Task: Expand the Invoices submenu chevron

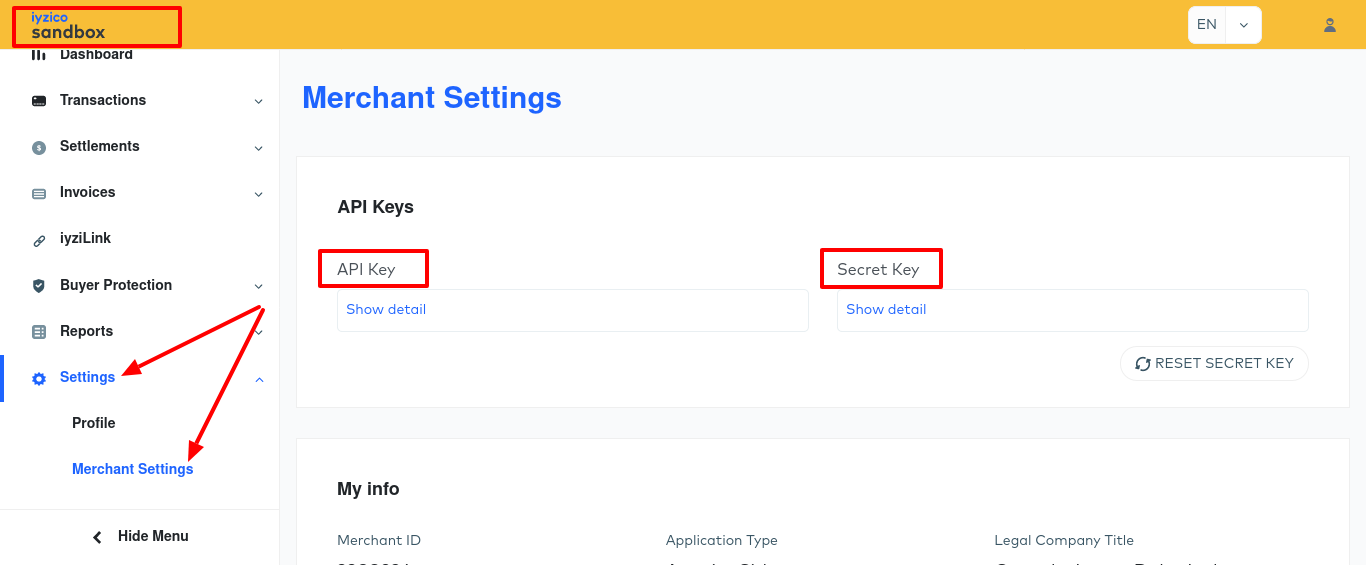Action: pos(258,194)
